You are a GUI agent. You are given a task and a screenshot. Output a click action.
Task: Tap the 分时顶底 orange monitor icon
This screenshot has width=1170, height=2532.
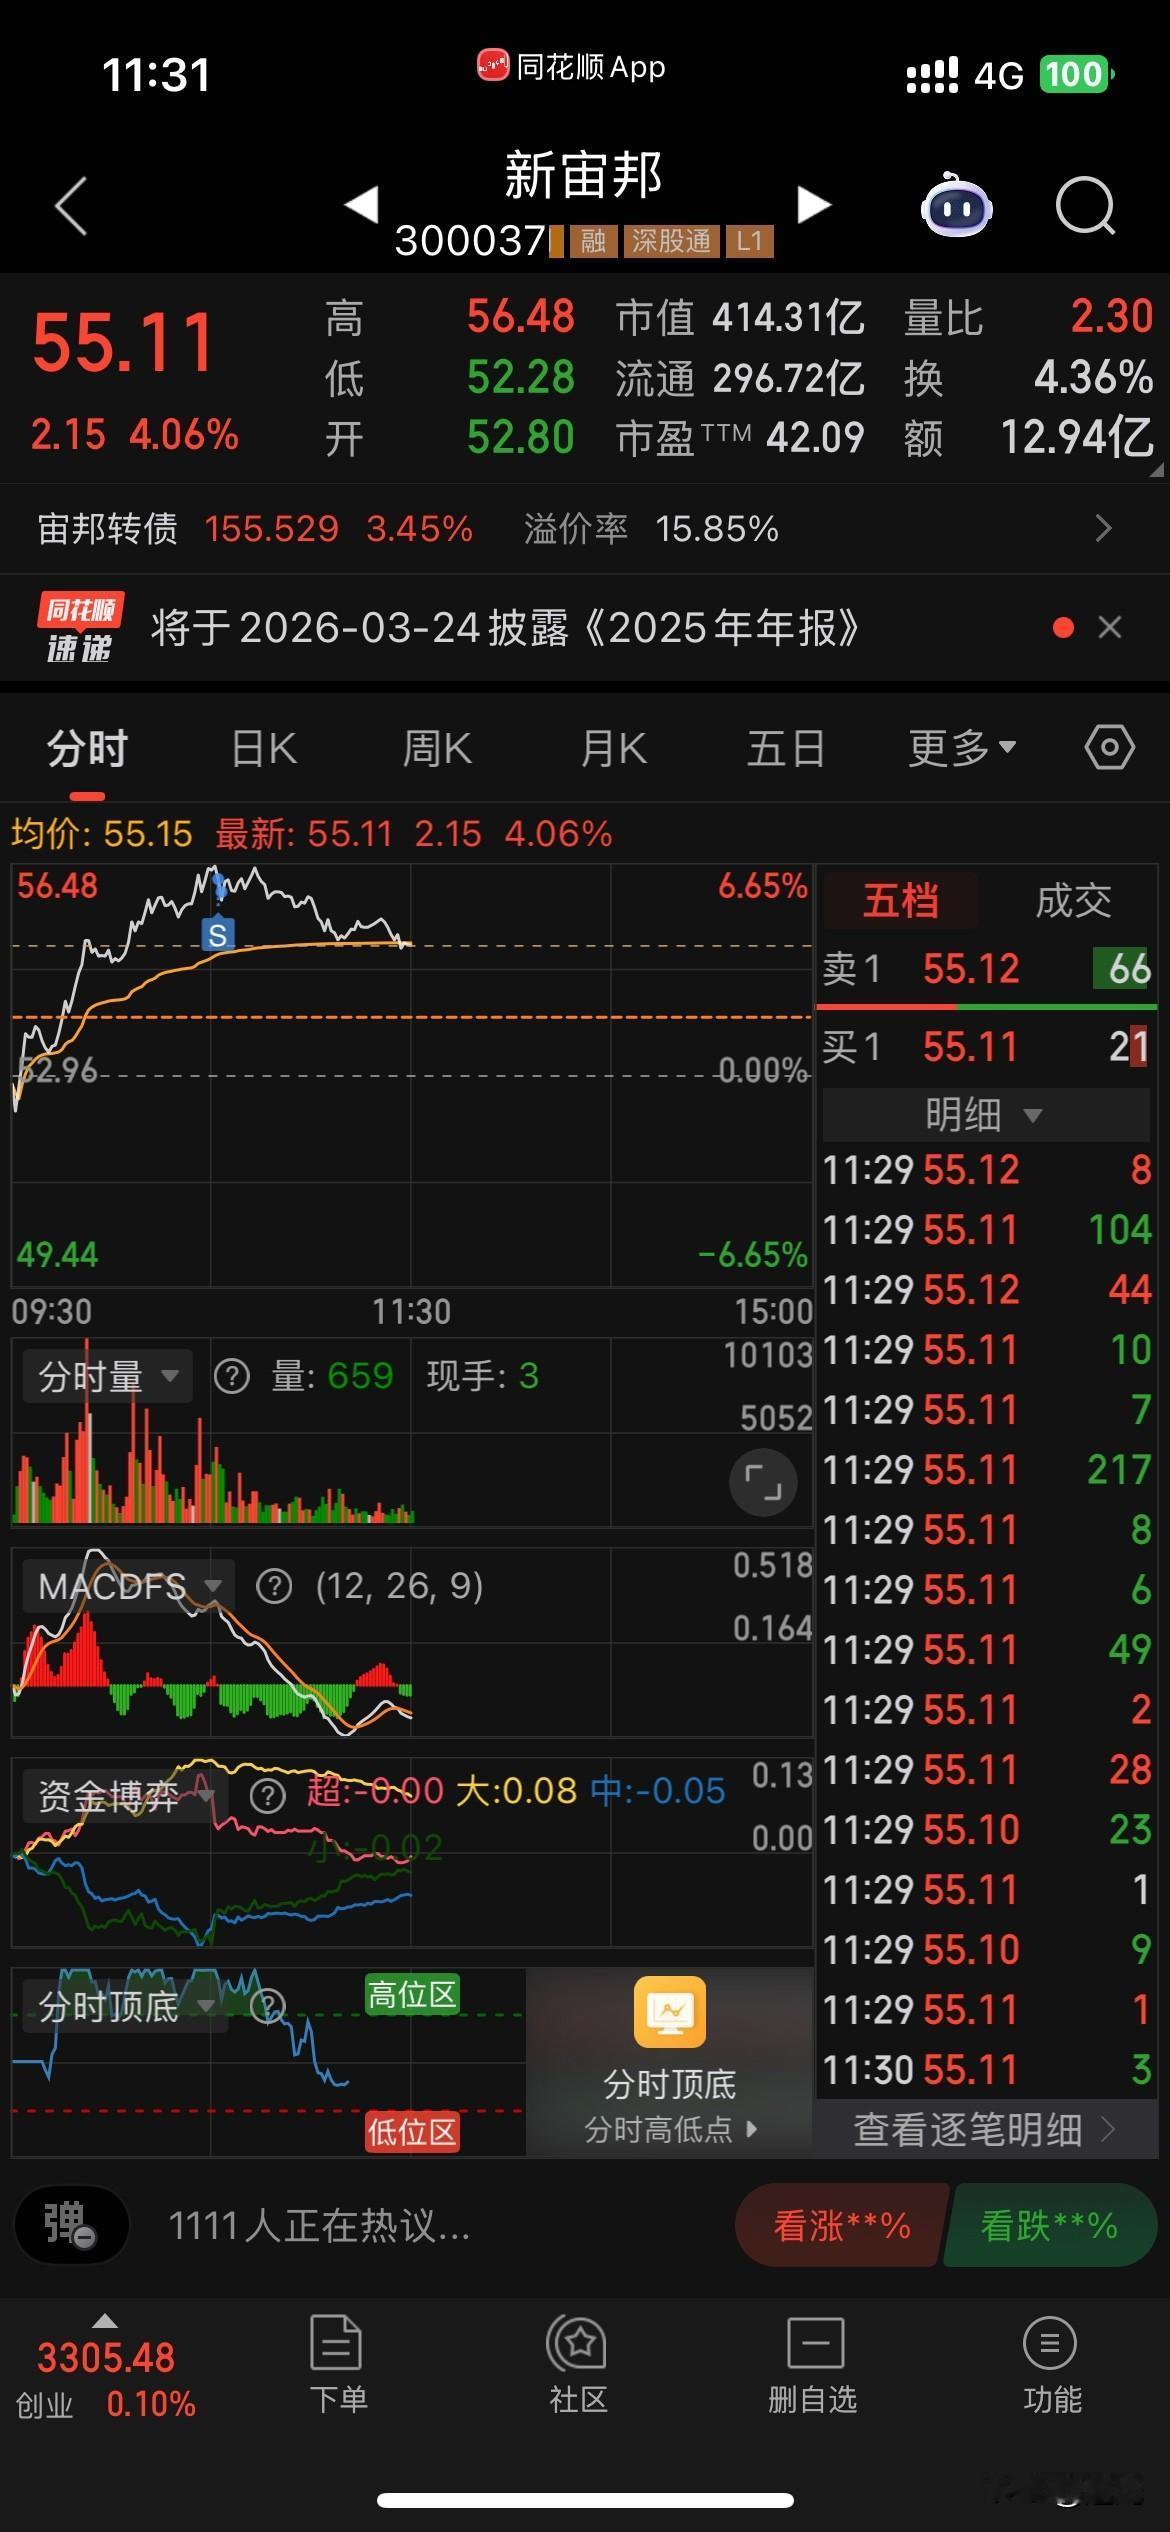click(x=670, y=2012)
